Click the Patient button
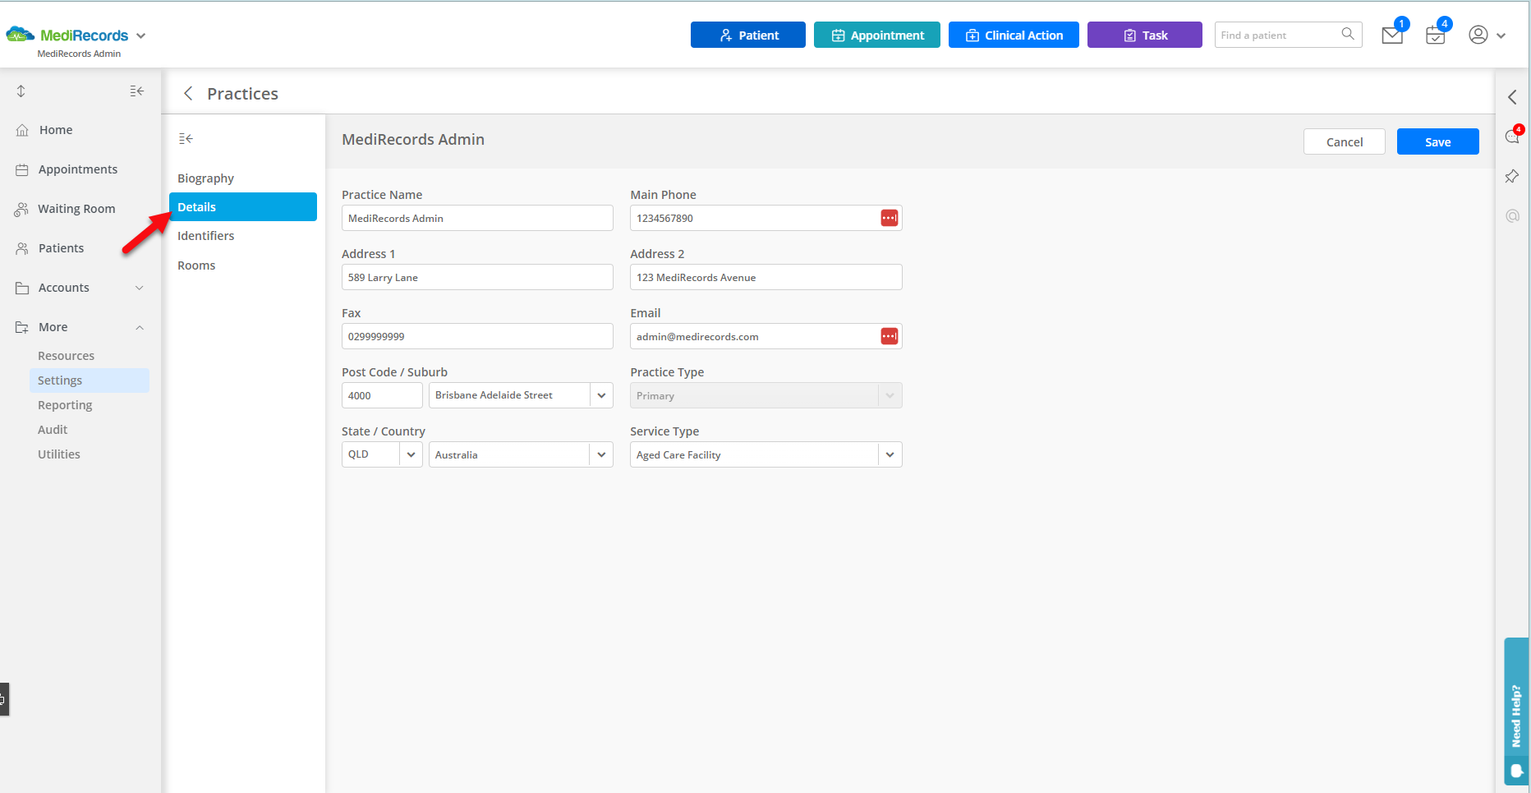The width and height of the screenshot is (1531, 793). click(x=748, y=35)
